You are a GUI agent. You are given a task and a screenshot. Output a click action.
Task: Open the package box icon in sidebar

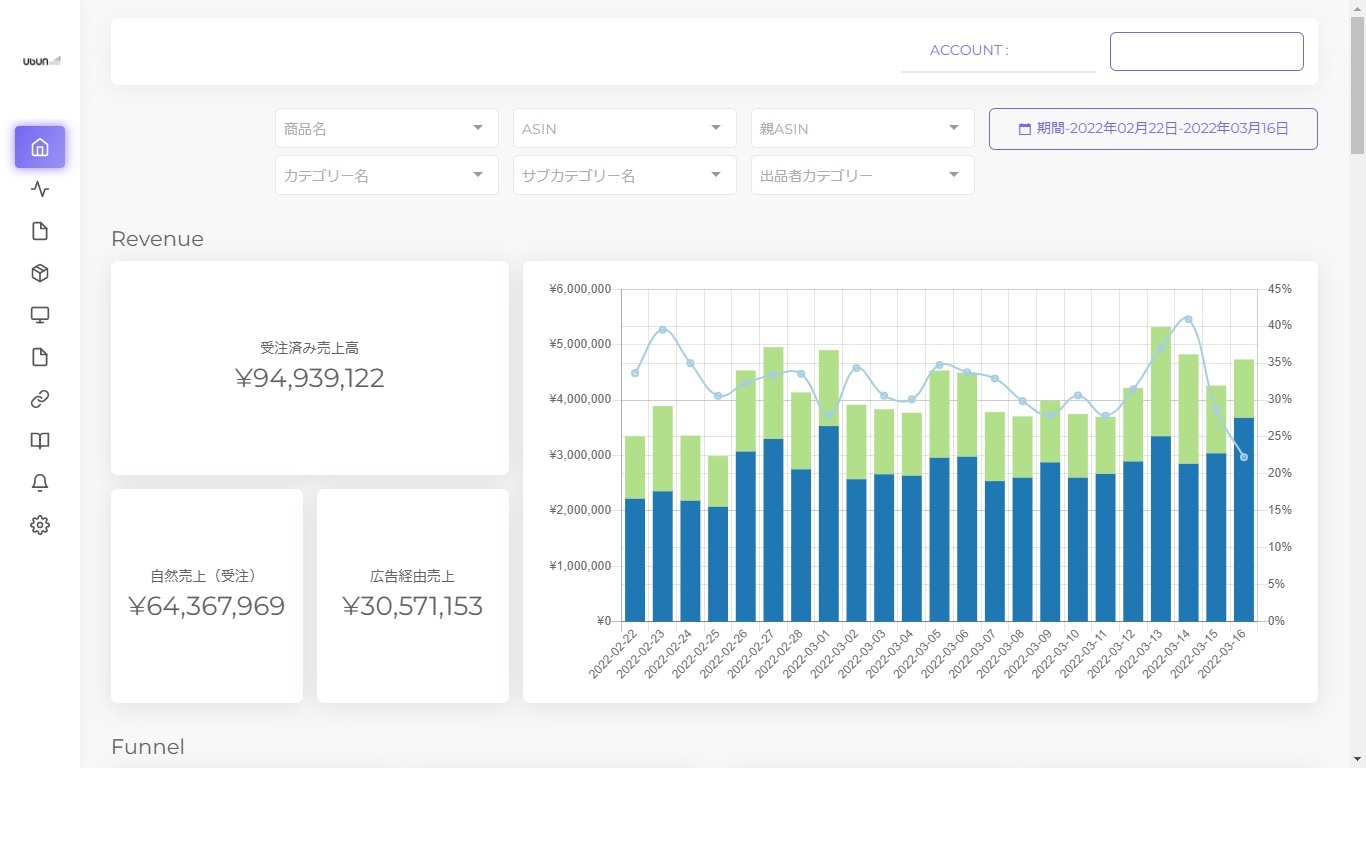point(40,273)
